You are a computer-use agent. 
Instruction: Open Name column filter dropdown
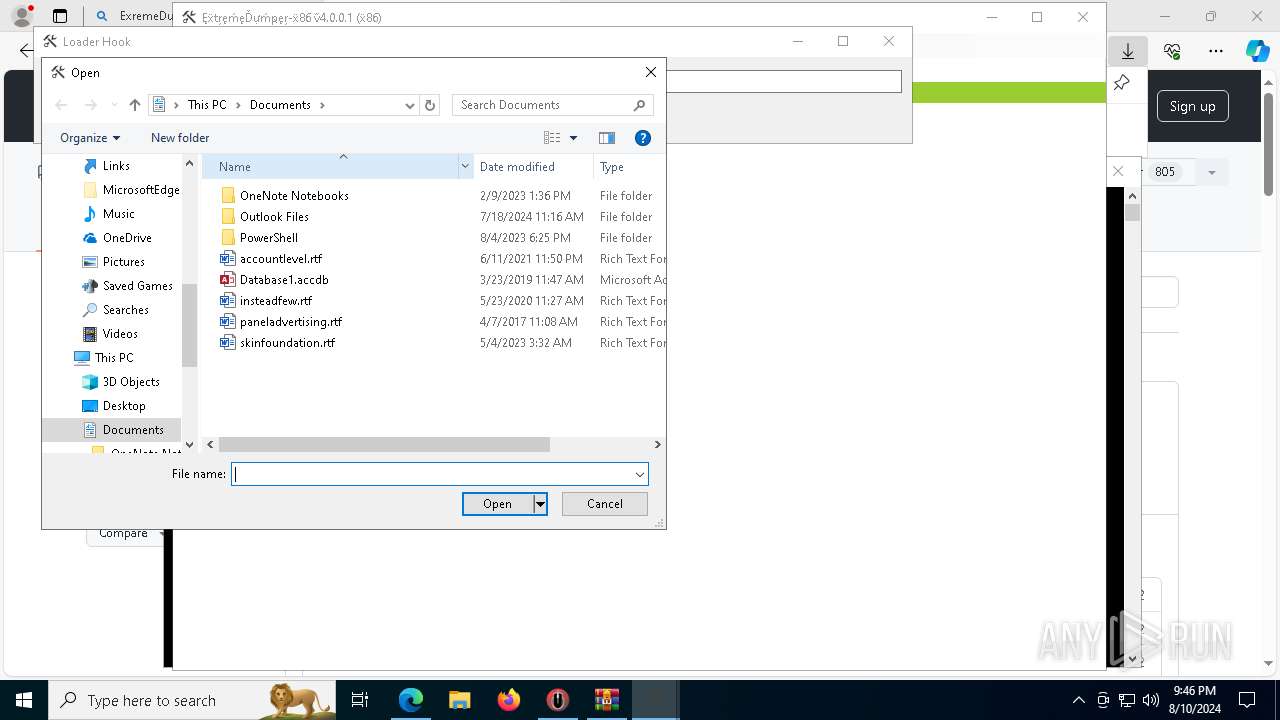[x=465, y=167]
